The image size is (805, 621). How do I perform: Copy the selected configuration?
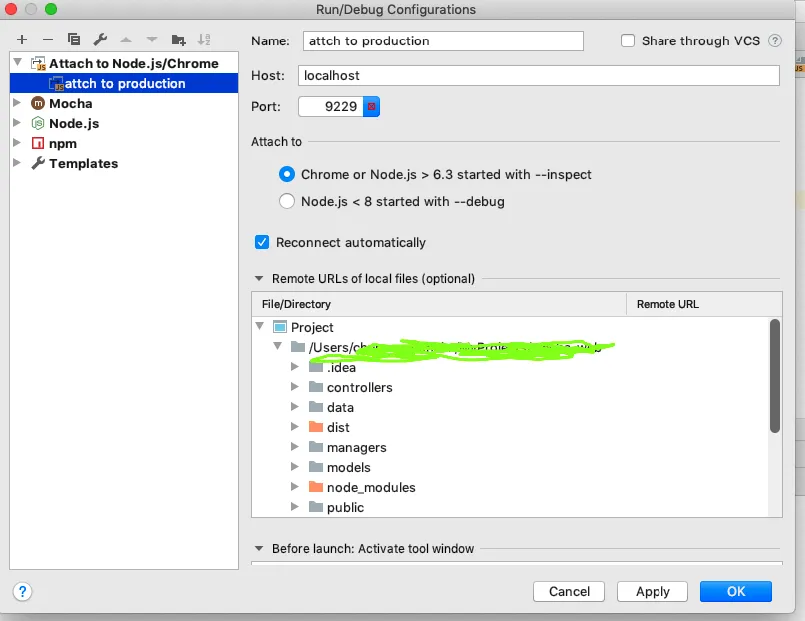point(74,40)
